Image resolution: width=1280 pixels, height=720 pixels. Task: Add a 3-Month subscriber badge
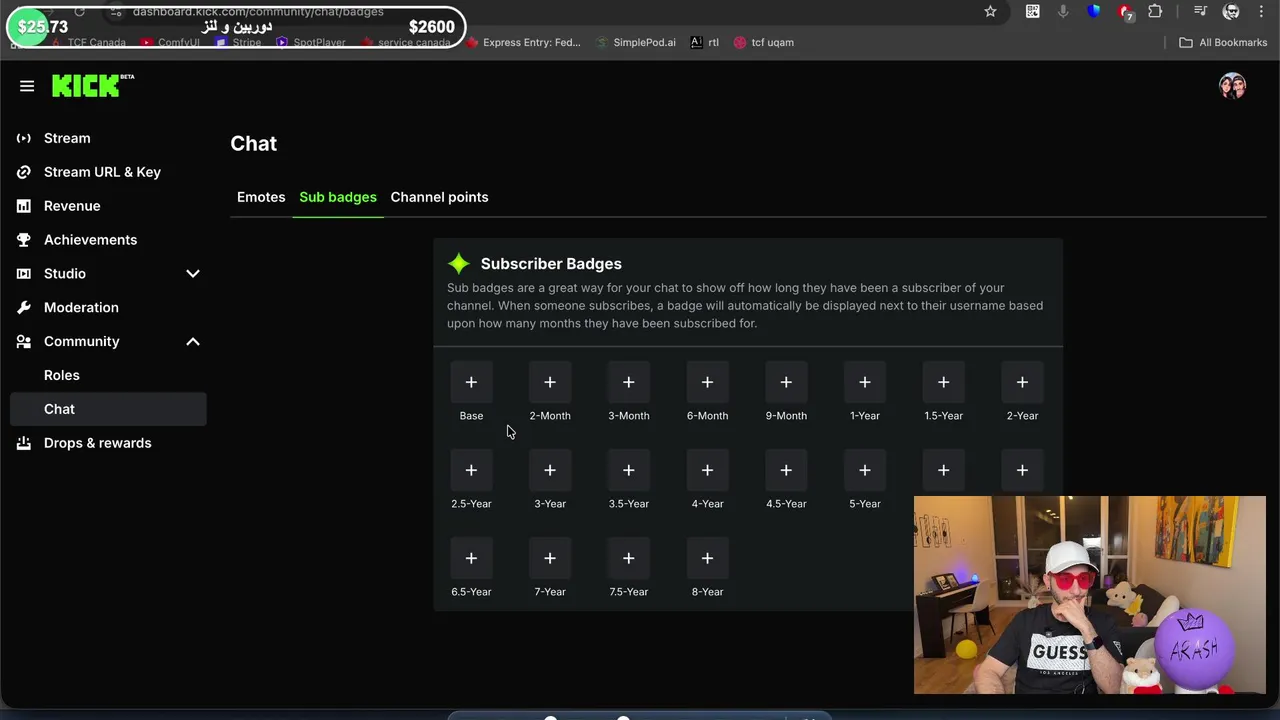[x=629, y=382]
